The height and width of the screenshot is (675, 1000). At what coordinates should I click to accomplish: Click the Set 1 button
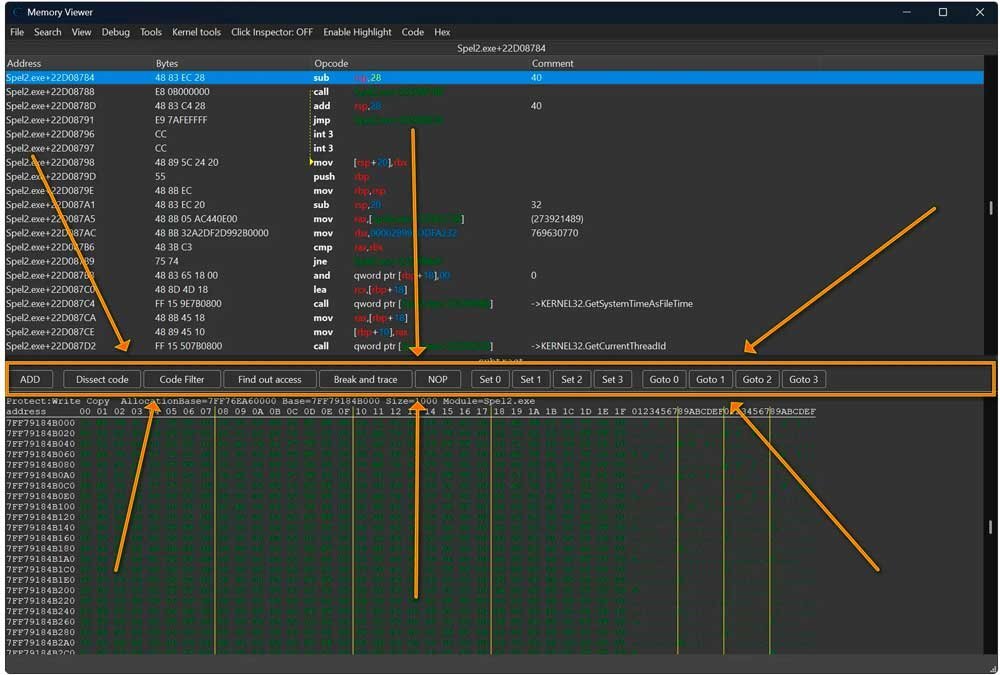(x=531, y=379)
